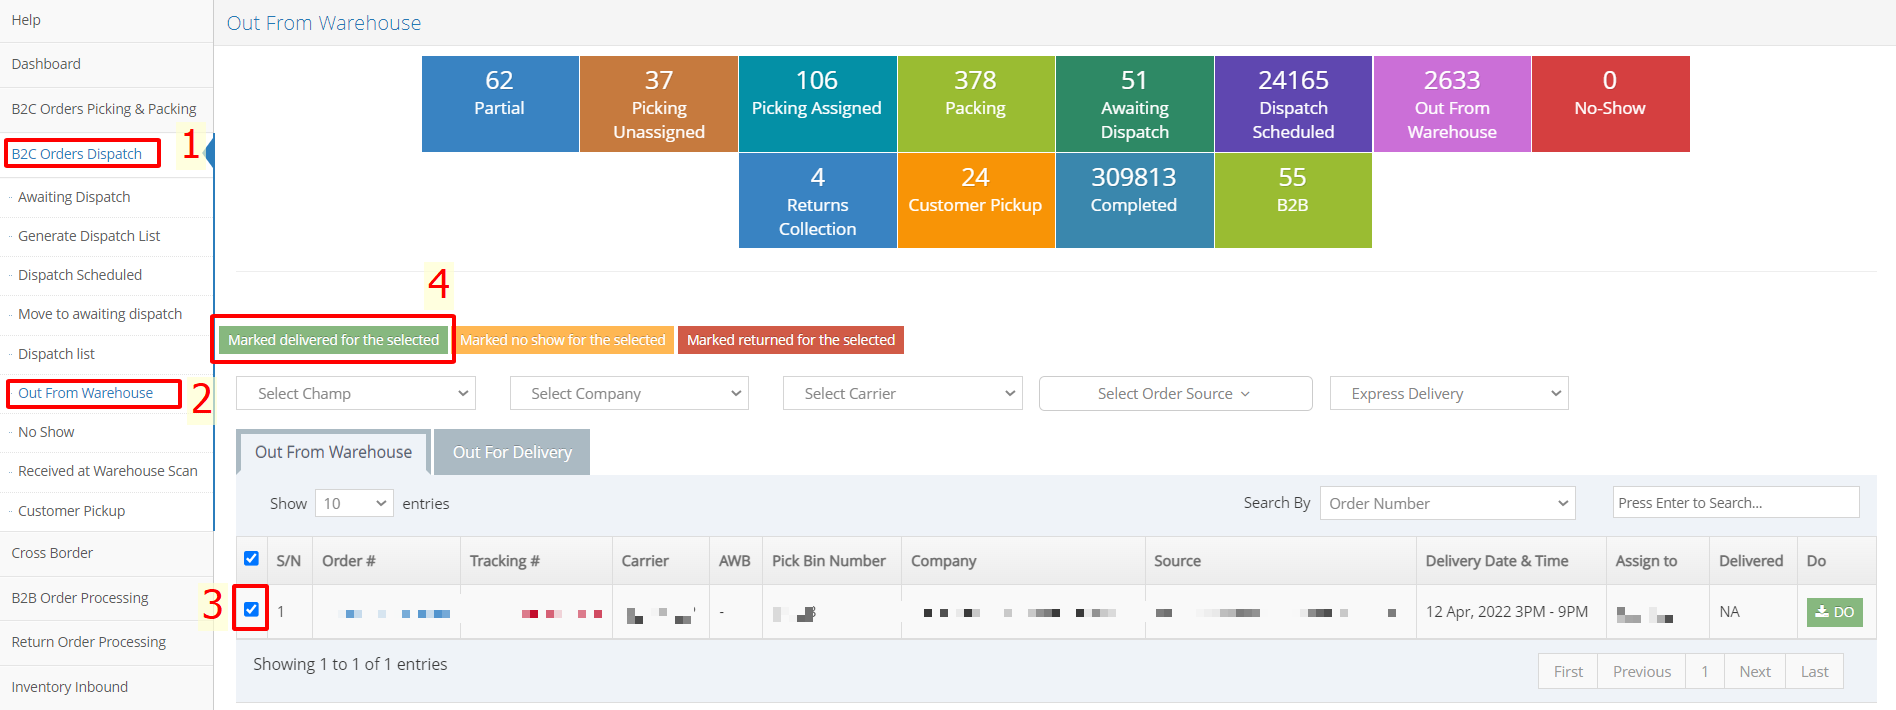Open the Select Carrier dropdown
The image size is (1896, 710).
coord(902,394)
